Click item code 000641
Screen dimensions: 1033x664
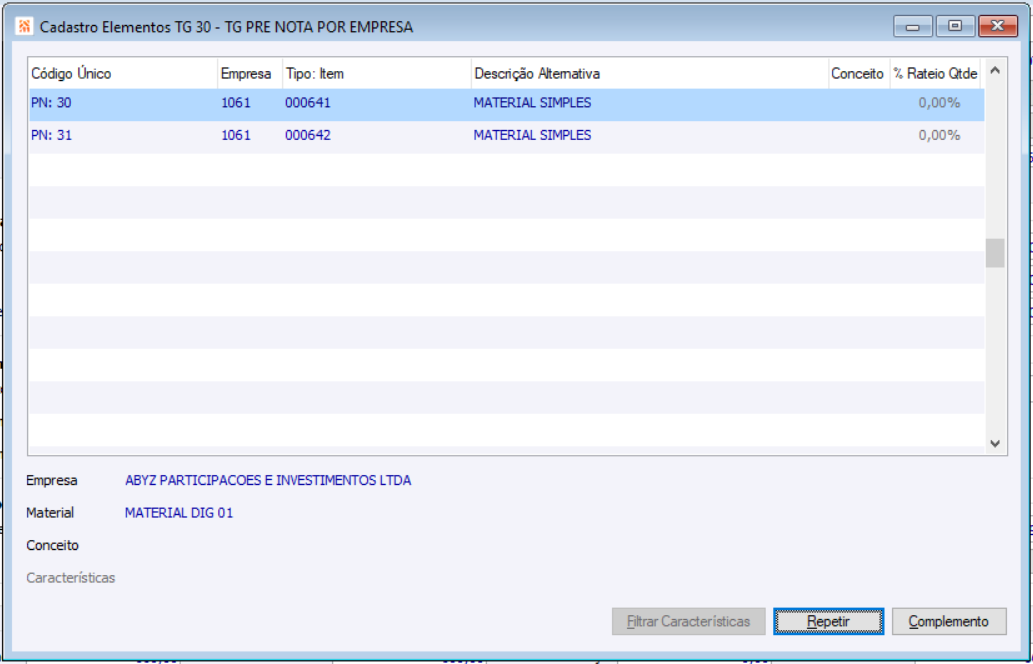(x=308, y=103)
